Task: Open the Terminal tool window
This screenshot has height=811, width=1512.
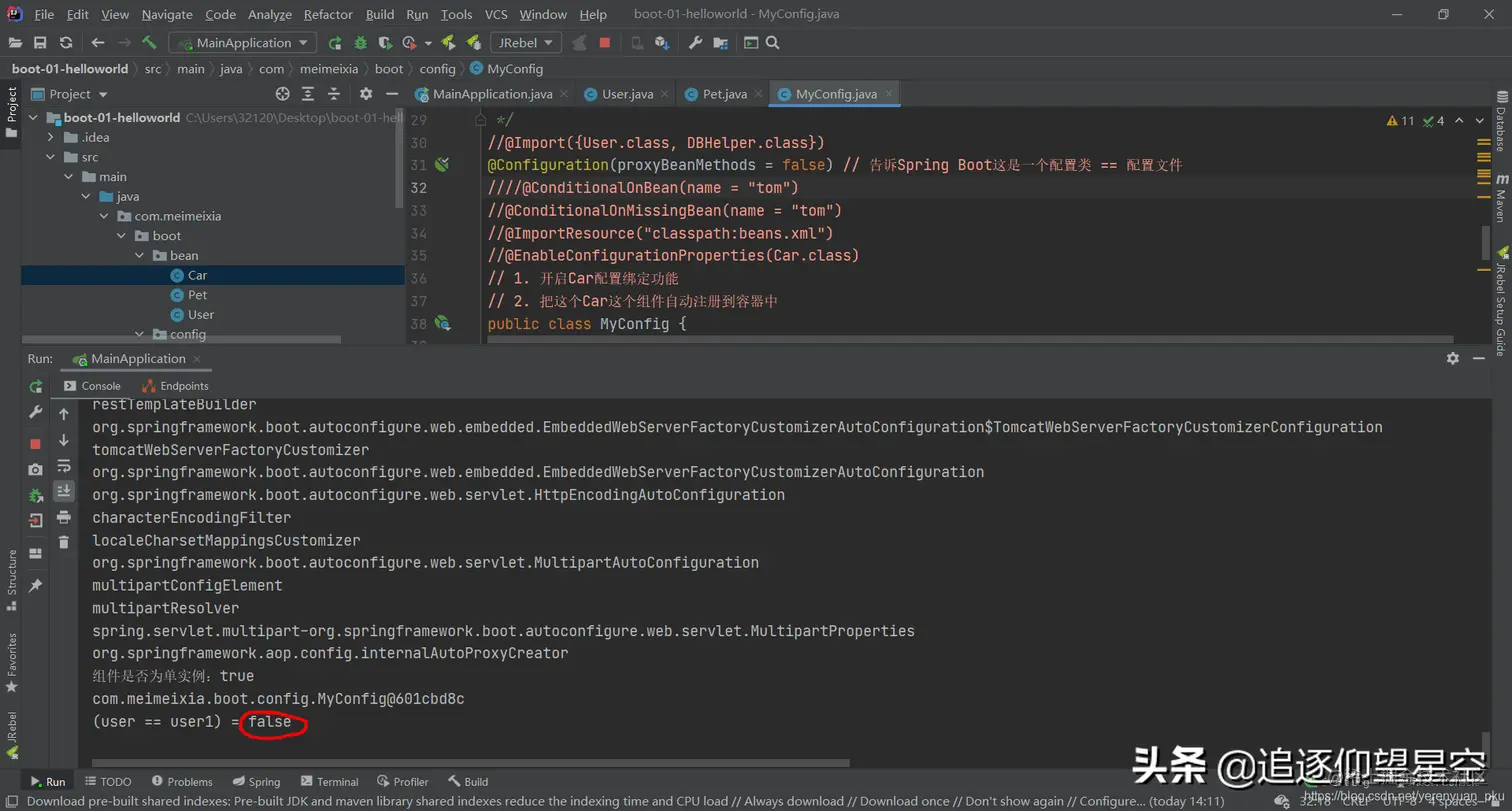Action: point(329,782)
